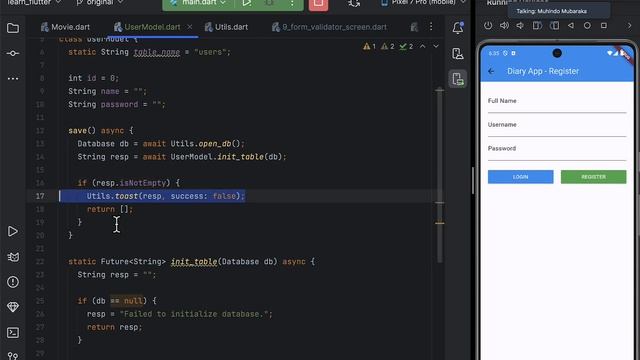Click the table_name variable
The width and height of the screenshot is (640, 360).
[157, 52]
